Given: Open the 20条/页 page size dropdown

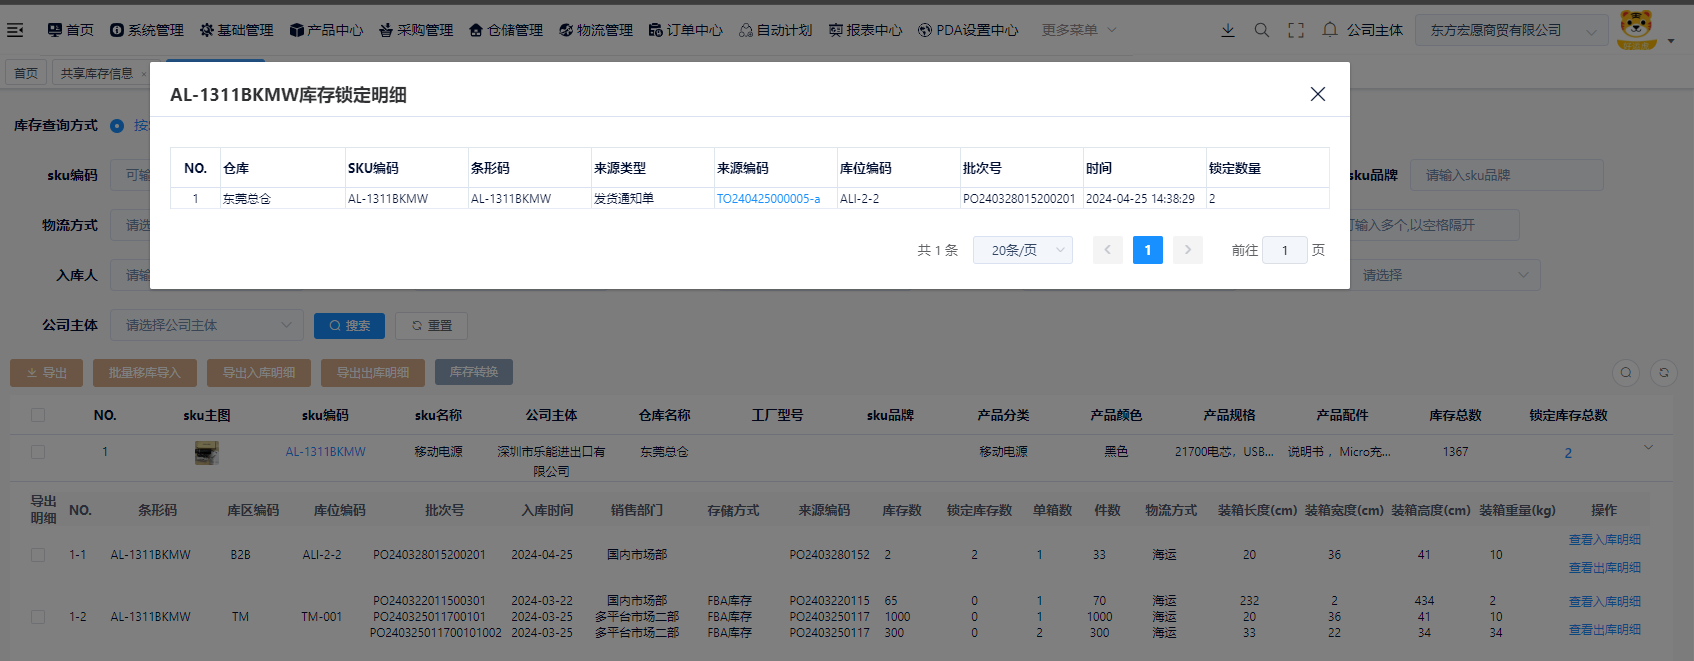Looking at the screenshot, I should click(1023, 250).
